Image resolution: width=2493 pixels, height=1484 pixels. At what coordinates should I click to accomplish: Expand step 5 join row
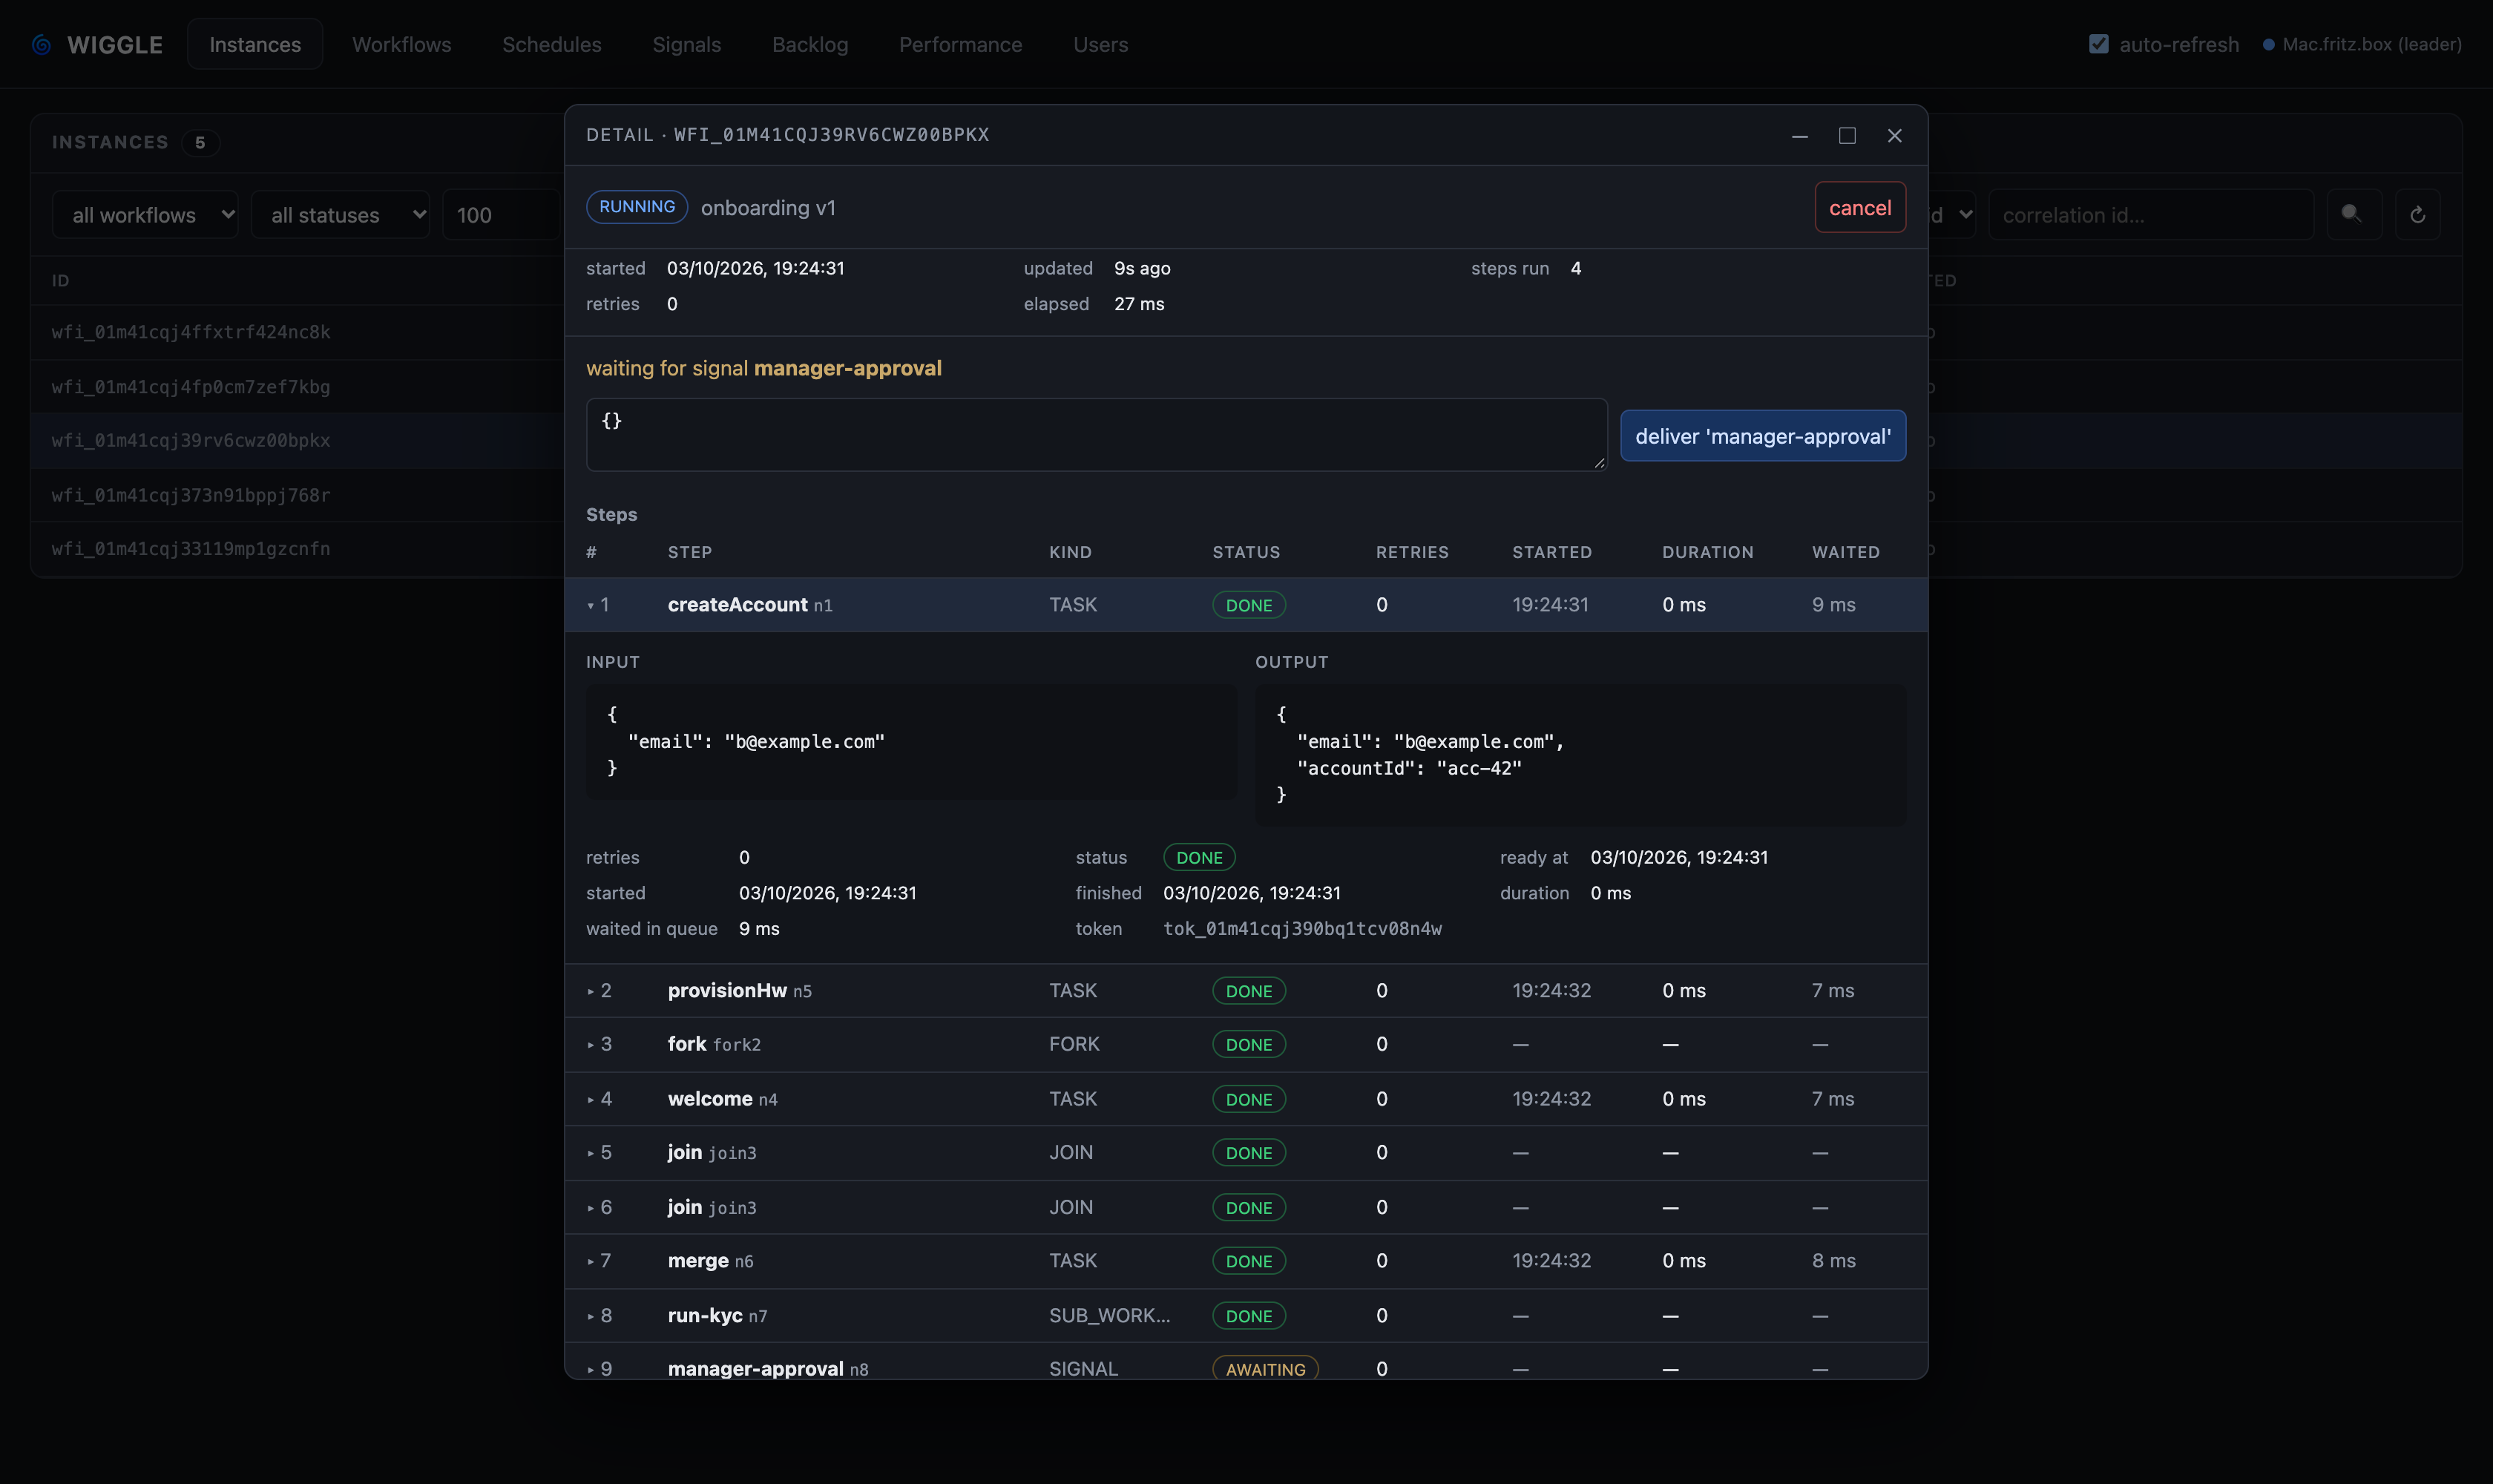click(1246, 1153)
